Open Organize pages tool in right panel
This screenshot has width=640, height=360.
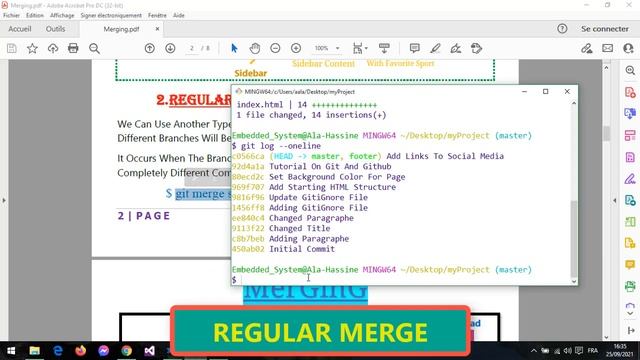pyautogui.click(x=630, y=135)
